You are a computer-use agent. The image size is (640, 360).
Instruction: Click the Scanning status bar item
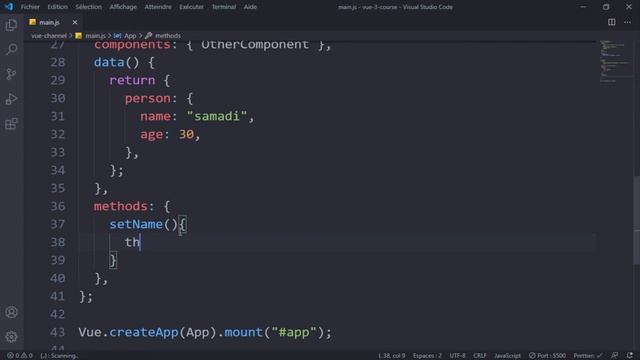tap(59, 356)
